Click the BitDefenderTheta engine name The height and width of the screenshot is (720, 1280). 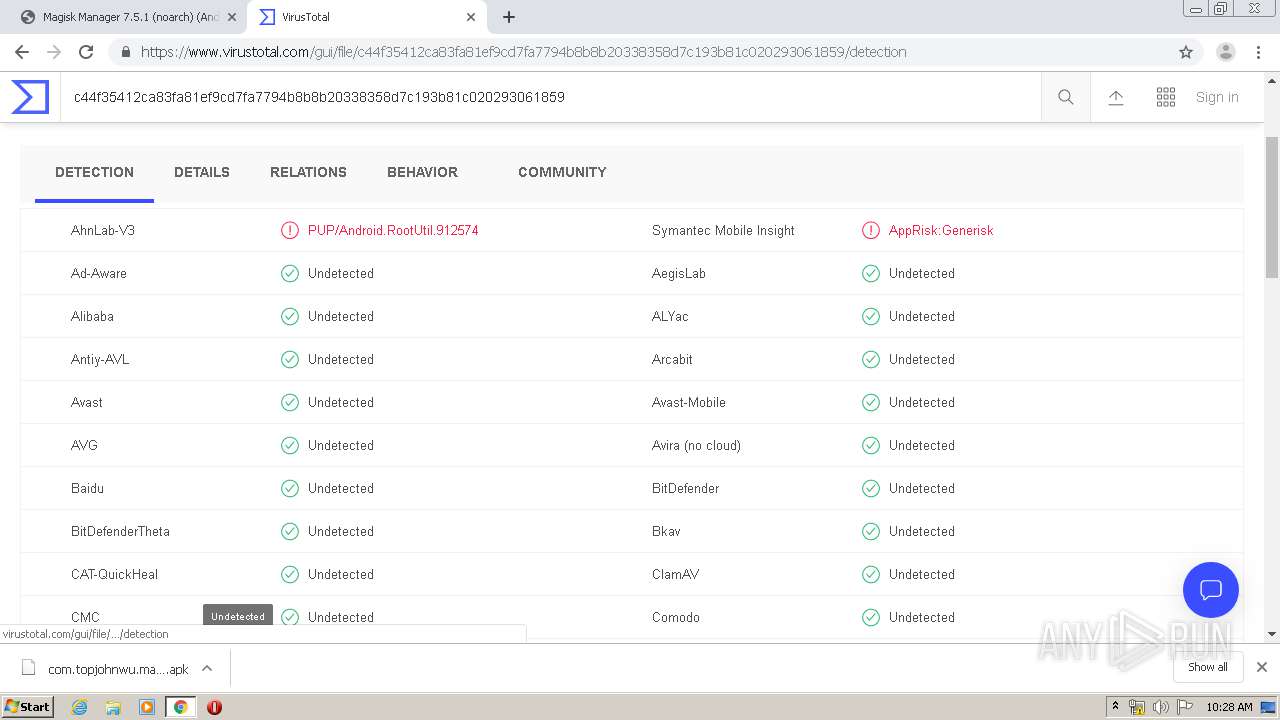point(120,531)
